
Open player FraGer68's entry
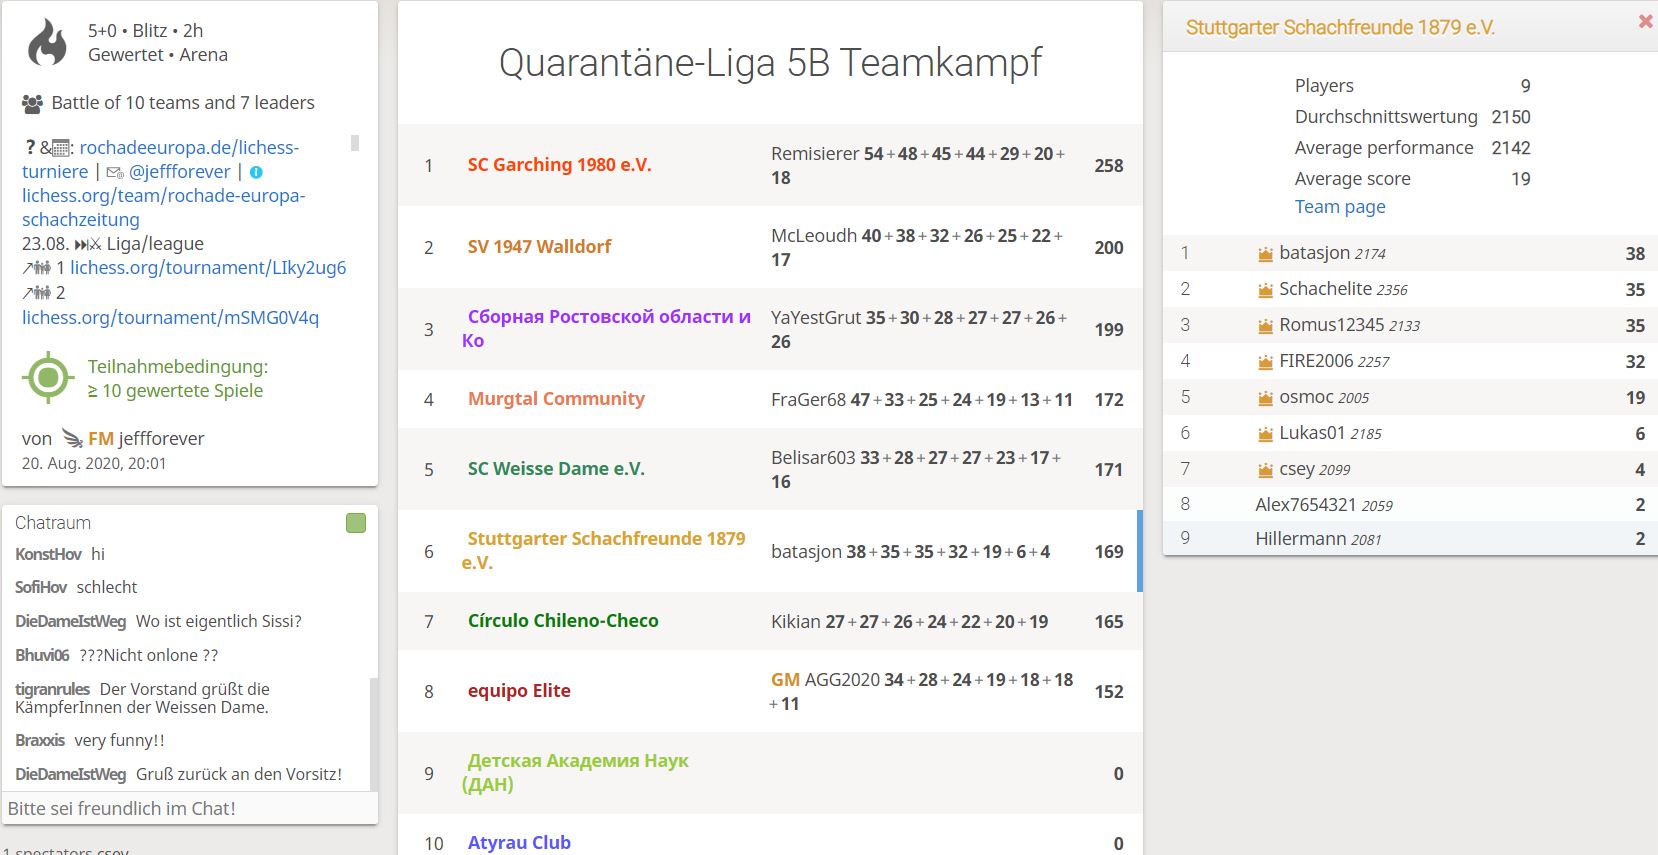(808, 400)
